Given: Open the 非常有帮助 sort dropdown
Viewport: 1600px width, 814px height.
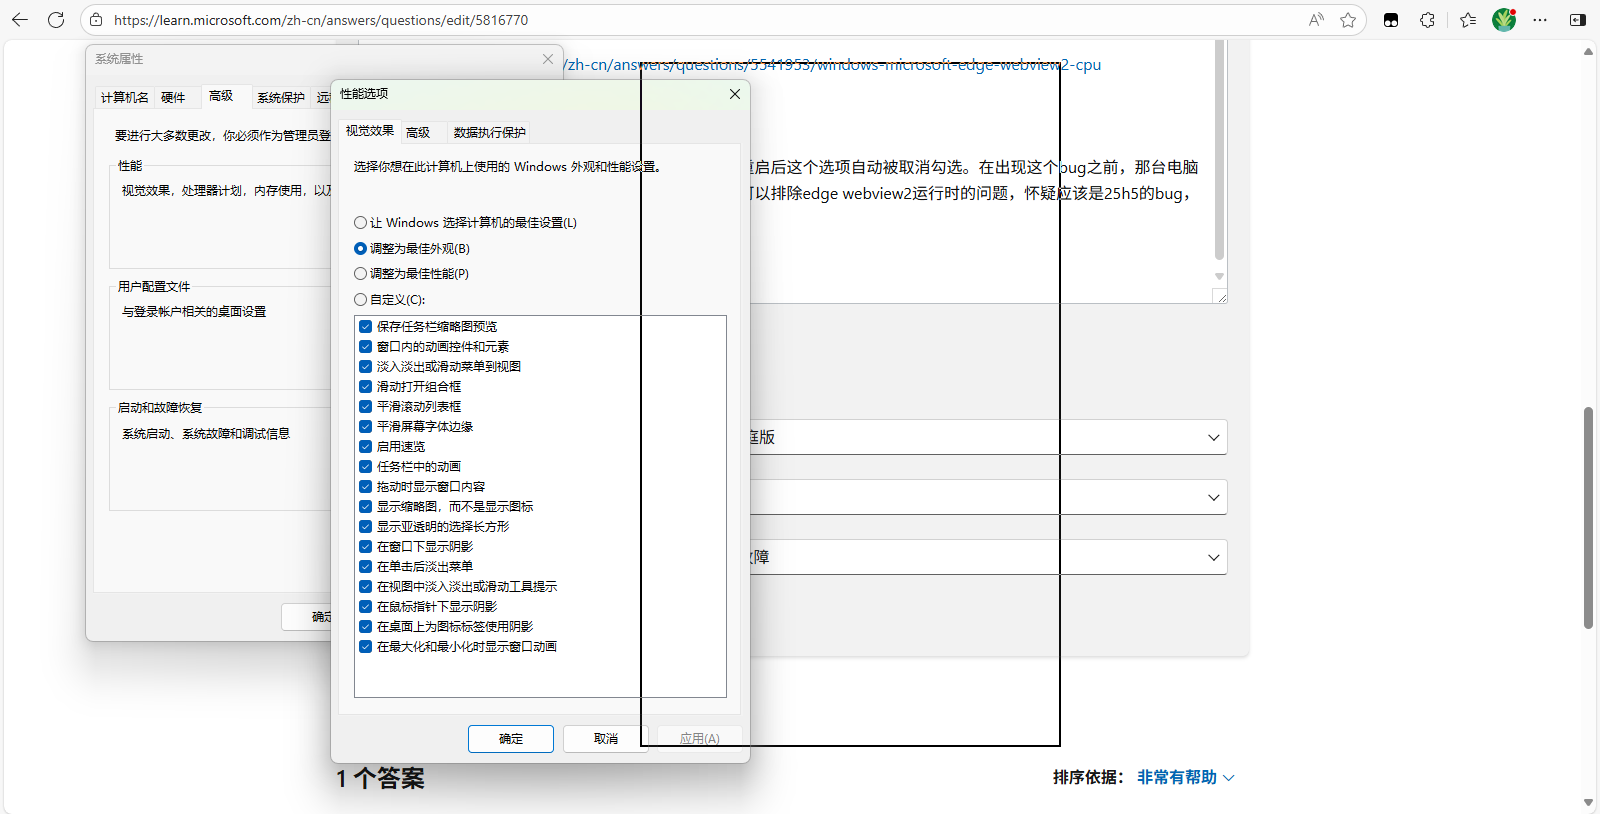Looking at the screenshot, I should tap(1186, 778).
